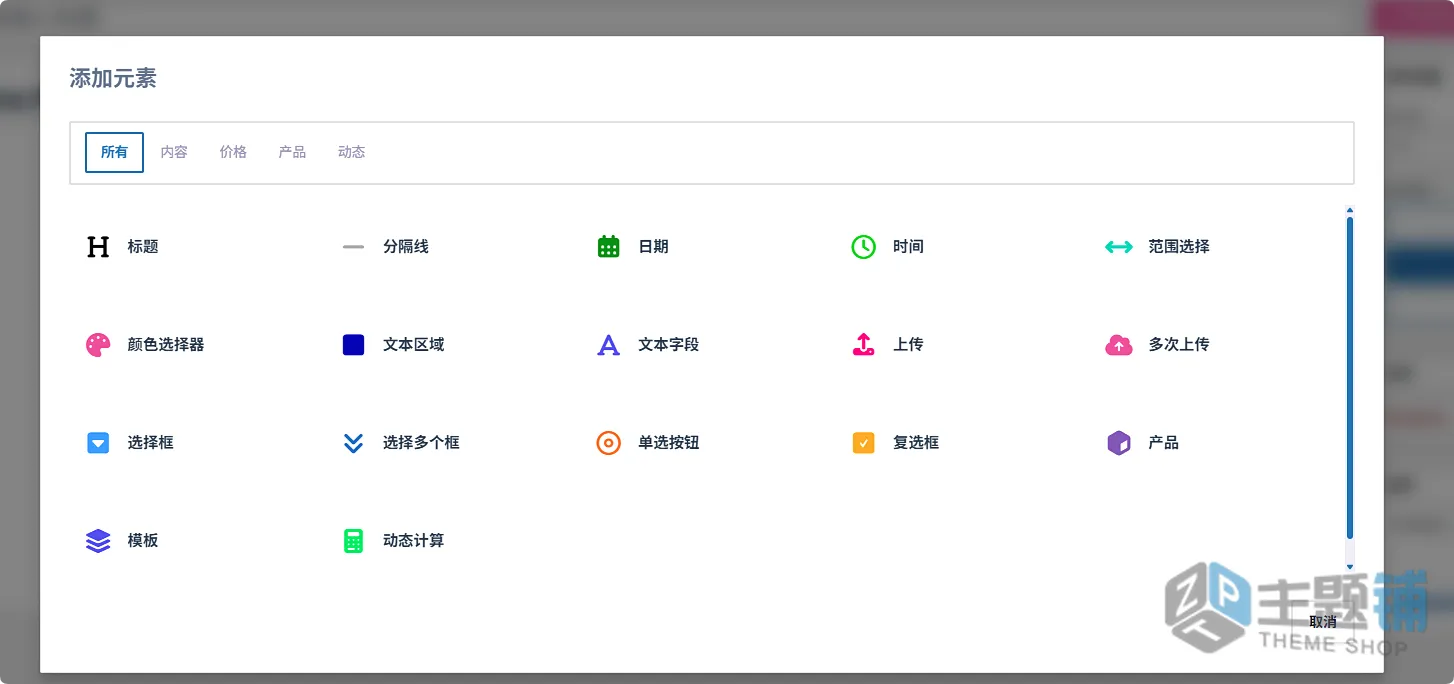Click the pink upload arrow icon for 上传
This screenshot has width=1454, height=684.
pyautogui.click(x=863, y=344)
